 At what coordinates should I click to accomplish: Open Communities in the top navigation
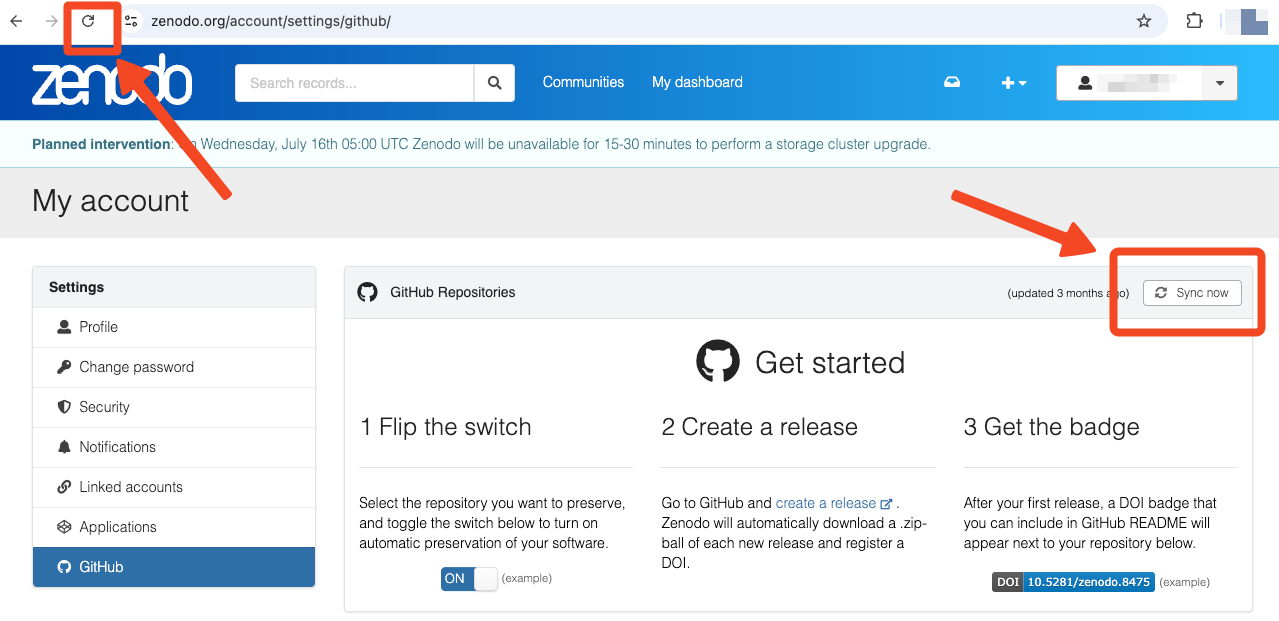click(x=583, y=83)
